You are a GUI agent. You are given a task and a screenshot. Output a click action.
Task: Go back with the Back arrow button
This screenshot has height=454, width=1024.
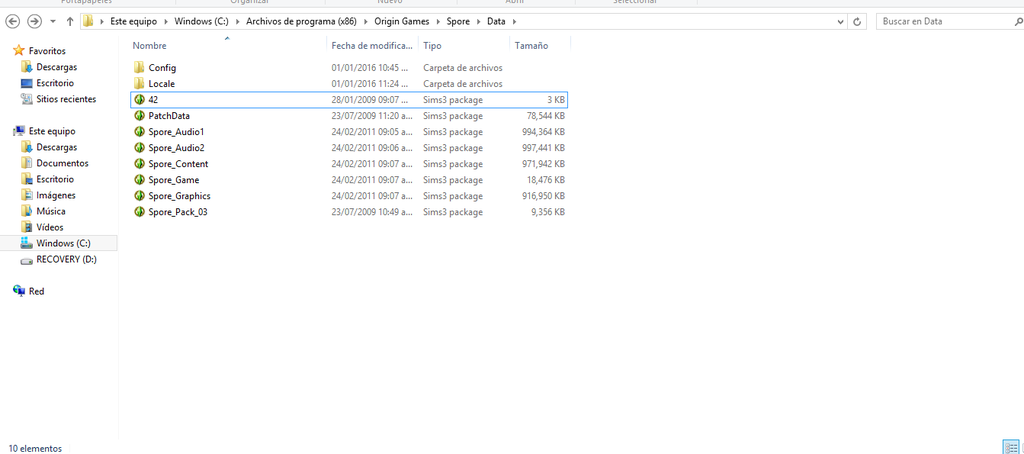(x=12, y=22)
